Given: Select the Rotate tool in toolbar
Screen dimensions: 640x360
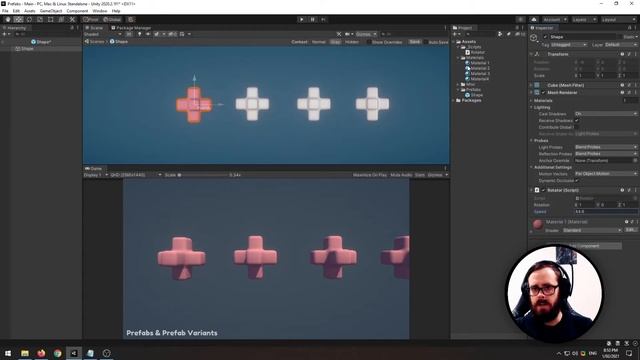Looking at the screenshot, I should 29,20.
